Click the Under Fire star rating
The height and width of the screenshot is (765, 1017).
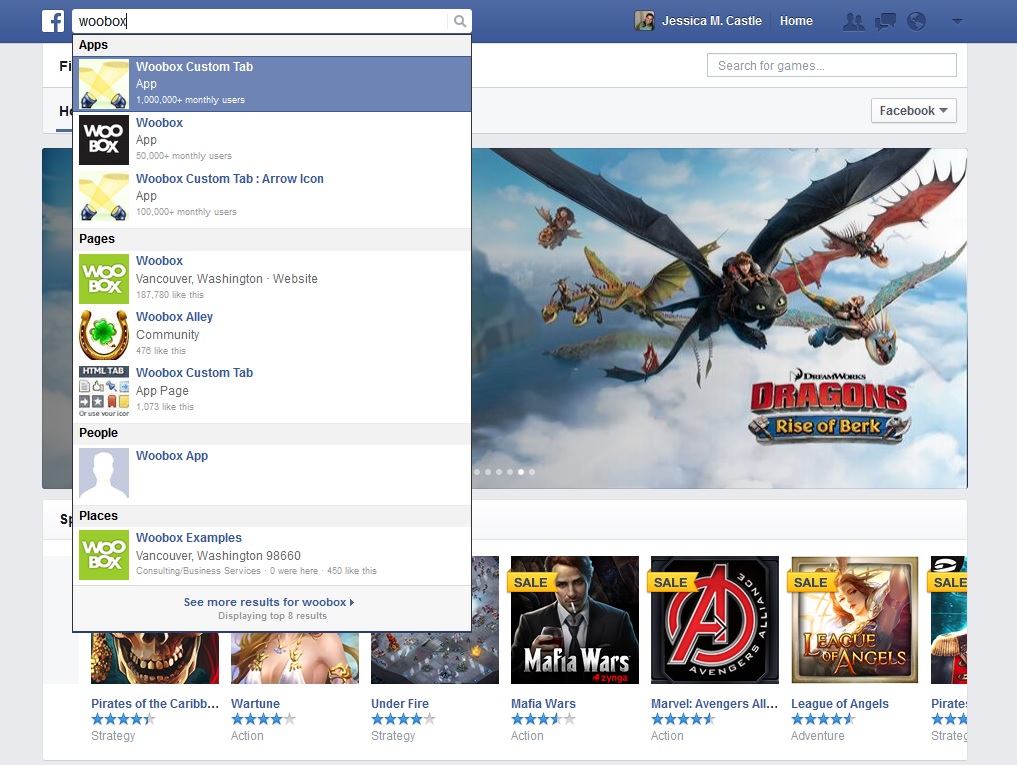pos(403,719)
